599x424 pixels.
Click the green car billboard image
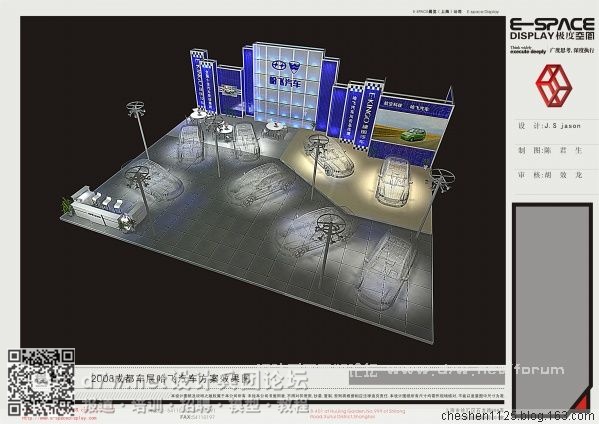tap(408, 130)
